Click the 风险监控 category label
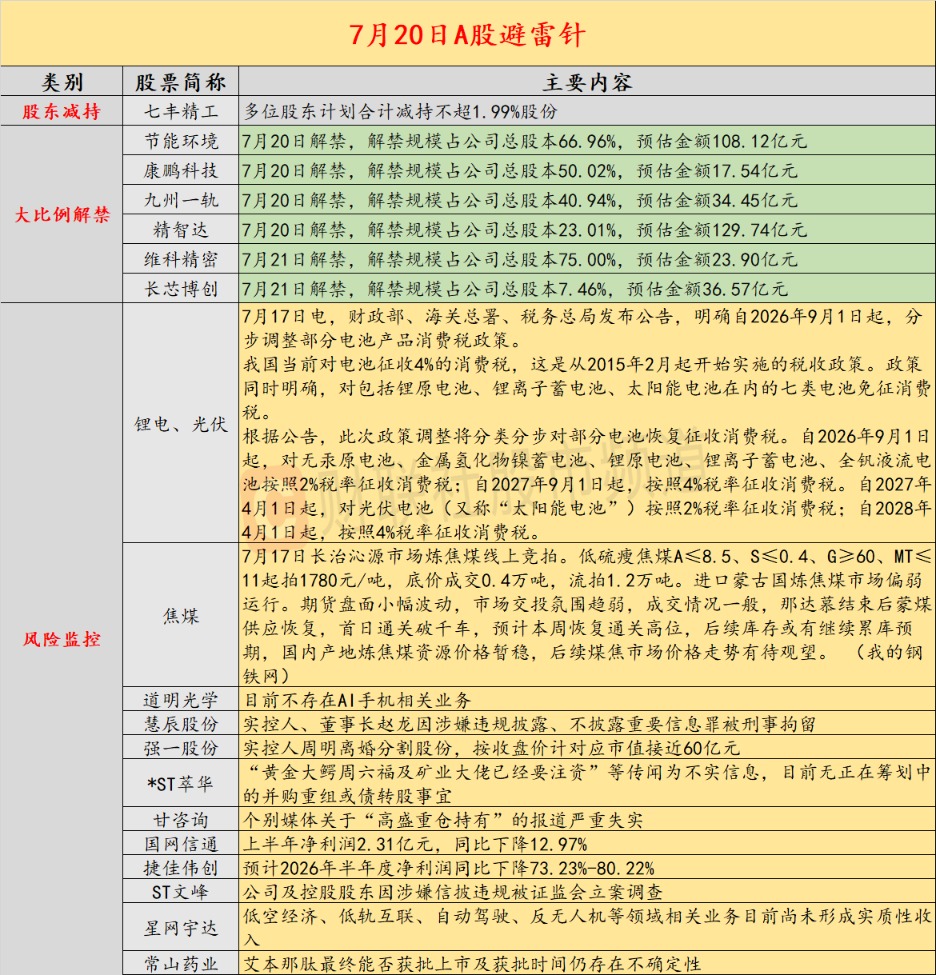Viewport: 936px width, 975px height. [x=62, y=639]
